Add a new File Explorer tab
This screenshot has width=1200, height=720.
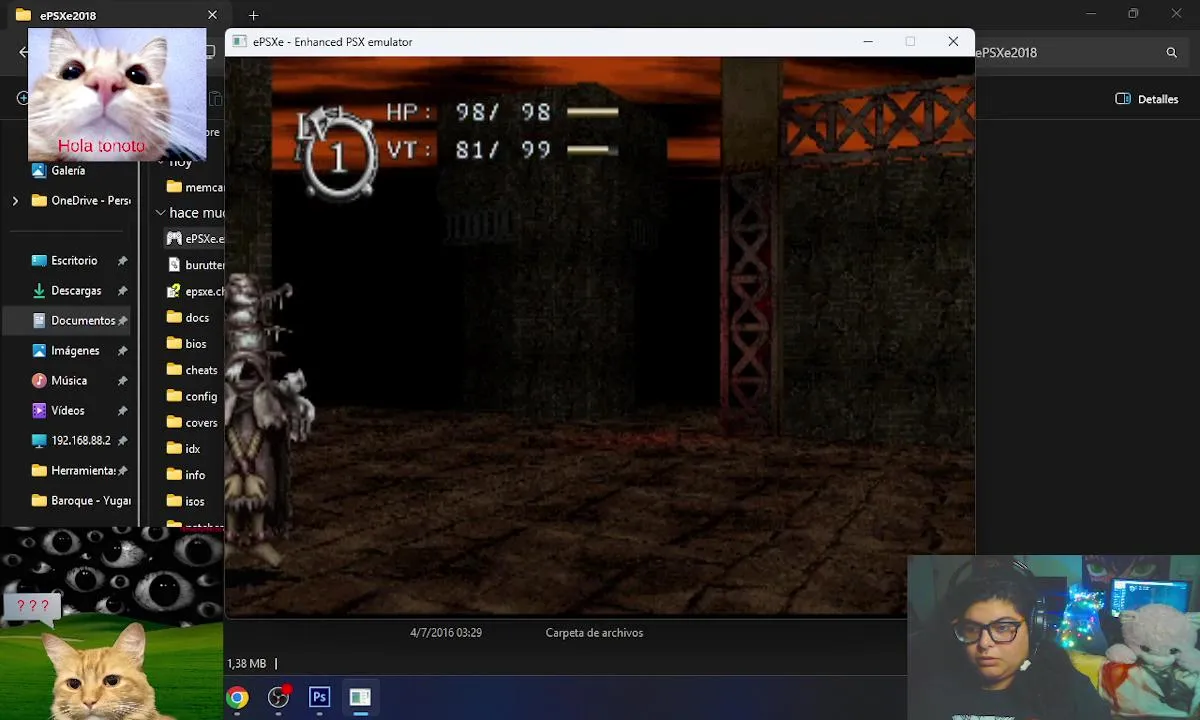253,15
